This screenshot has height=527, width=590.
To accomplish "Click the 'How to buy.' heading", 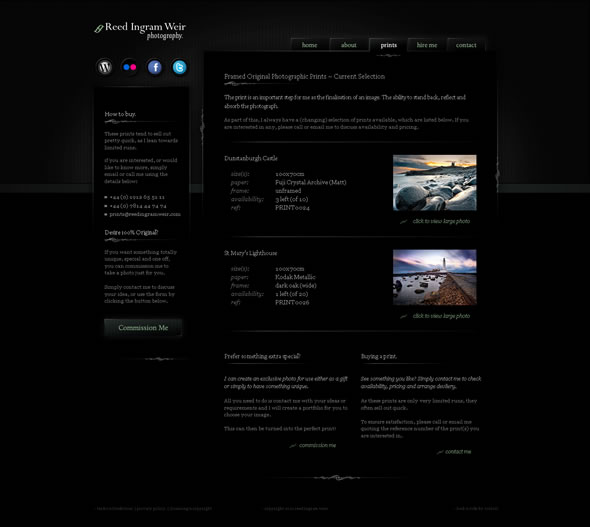I will pyautogui.click(x=120, y=114).
